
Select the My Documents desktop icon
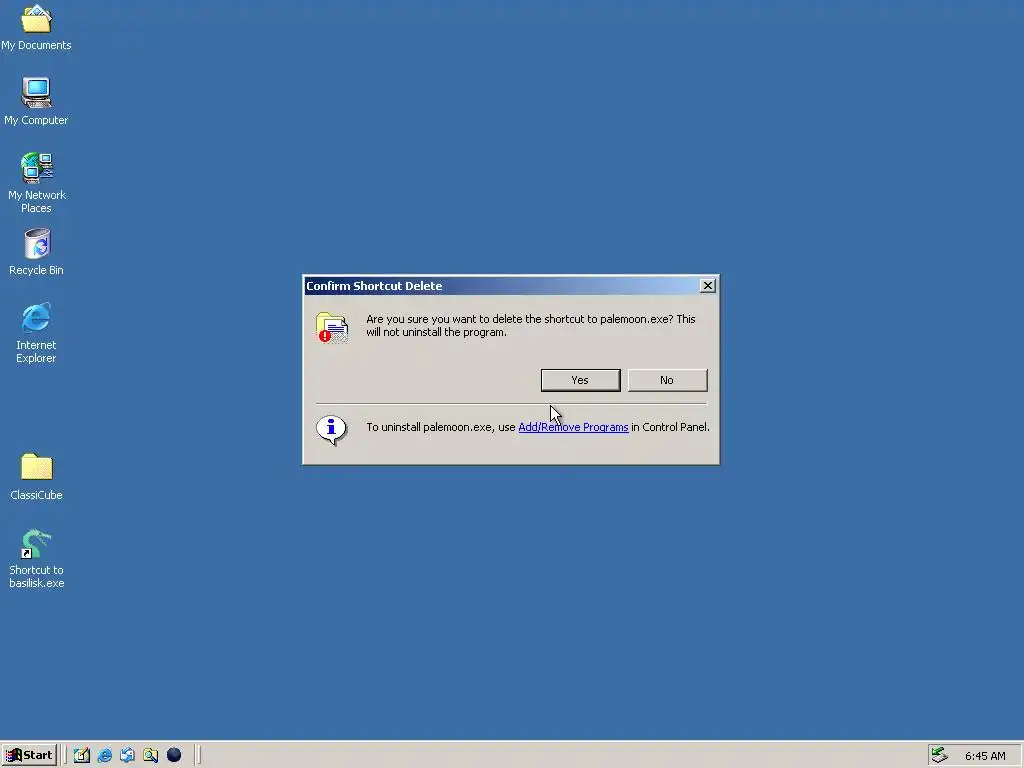pos(36,27)
